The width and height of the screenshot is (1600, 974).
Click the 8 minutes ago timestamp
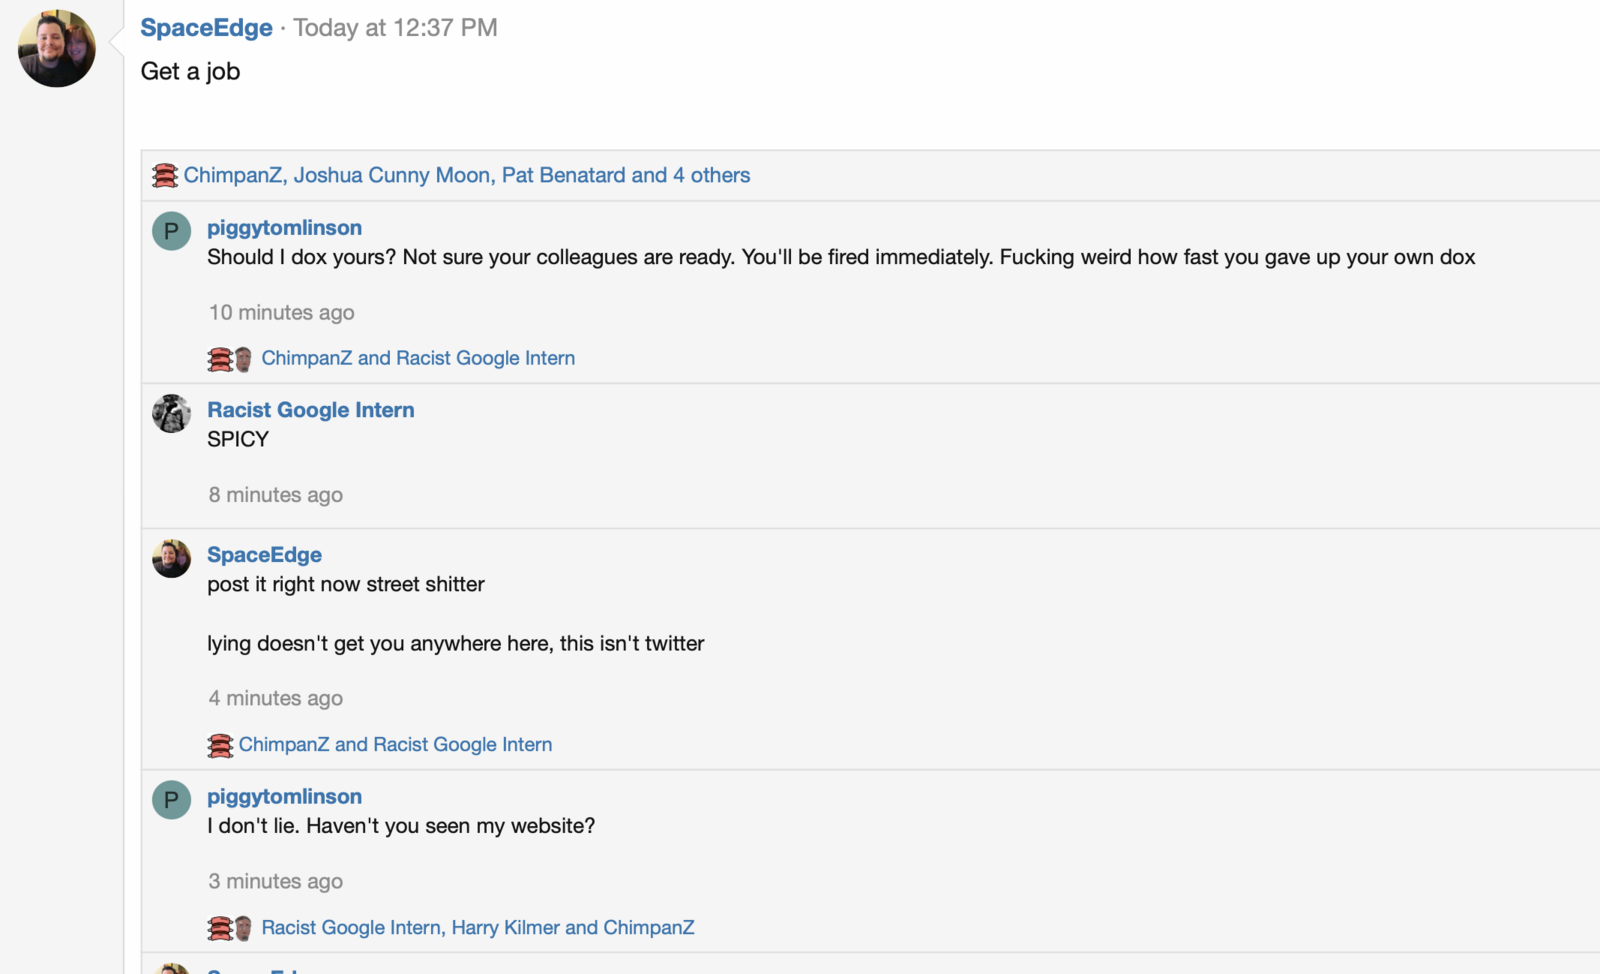[x=275, y=495]
